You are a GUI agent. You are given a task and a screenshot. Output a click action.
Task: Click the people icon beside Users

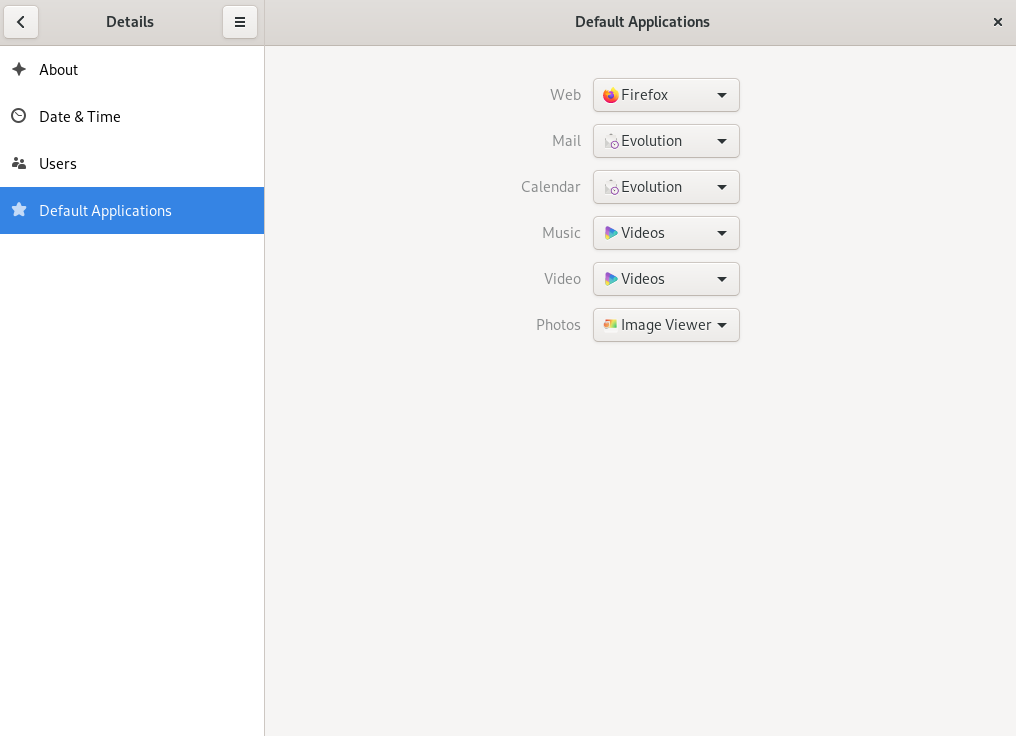[18, 163]
